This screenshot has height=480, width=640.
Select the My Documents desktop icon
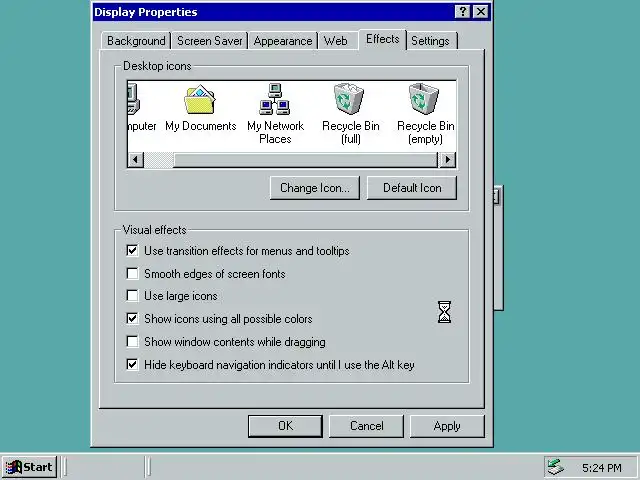click(200, 108)
